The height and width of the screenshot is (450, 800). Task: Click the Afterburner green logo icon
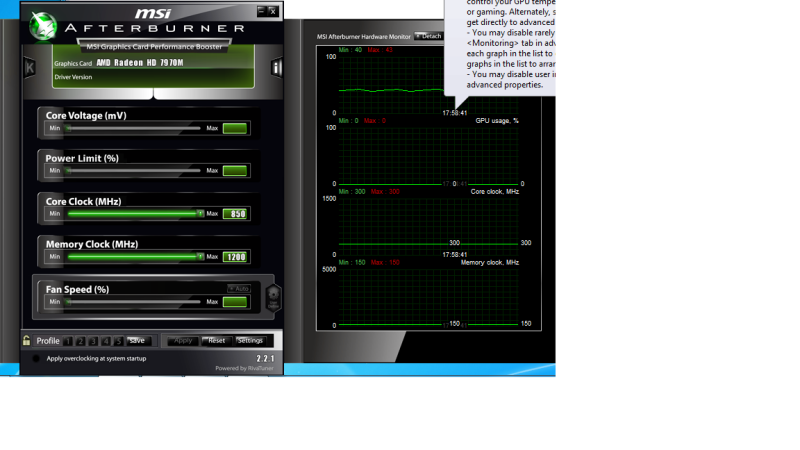43,26
